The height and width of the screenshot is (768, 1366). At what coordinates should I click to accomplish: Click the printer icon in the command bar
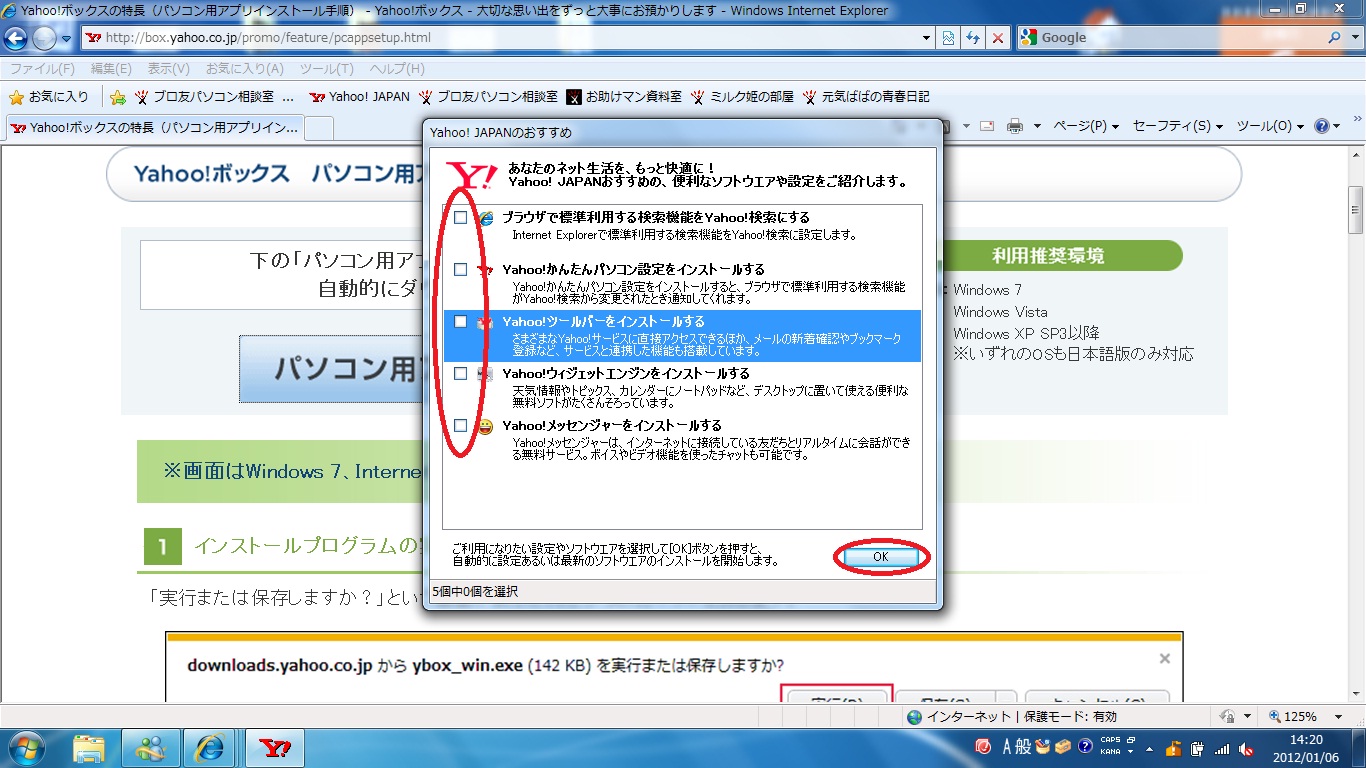coord(1015,126)
